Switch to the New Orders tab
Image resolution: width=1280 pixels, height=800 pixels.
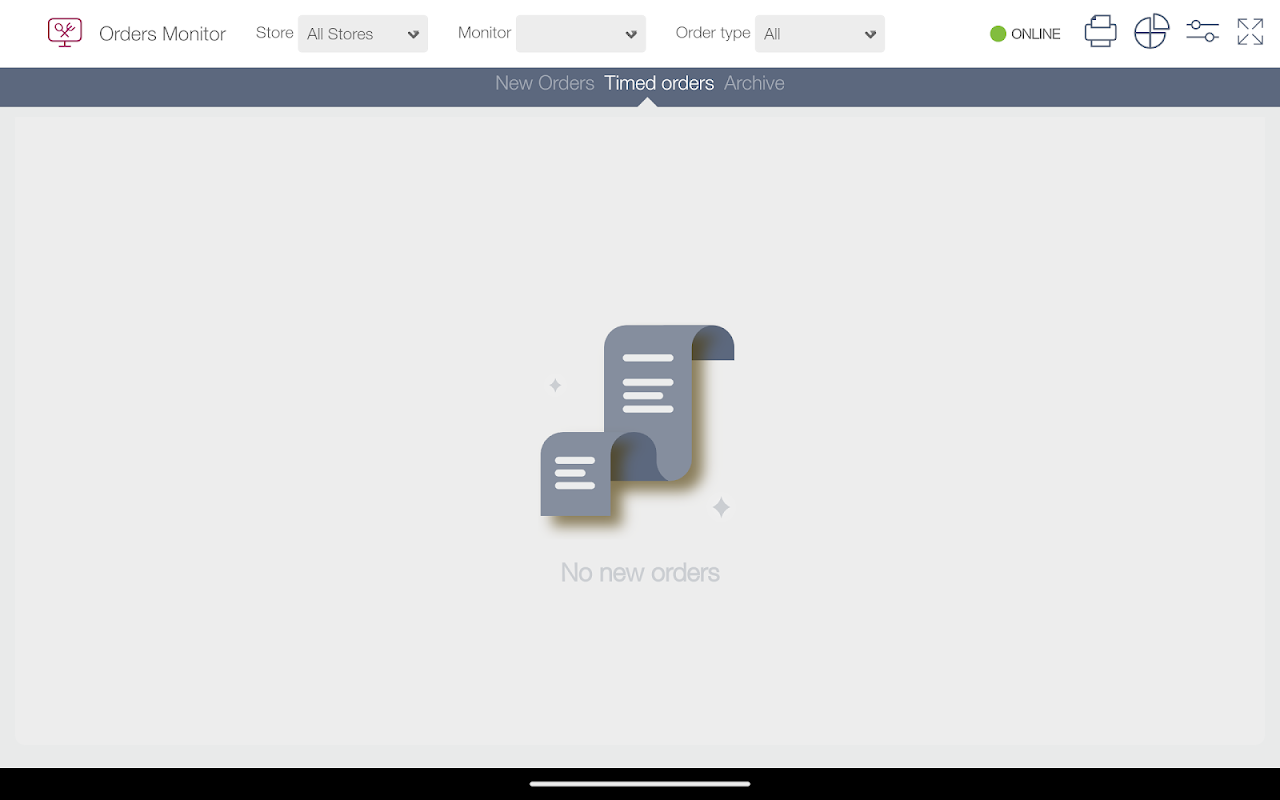click(545, 83)
